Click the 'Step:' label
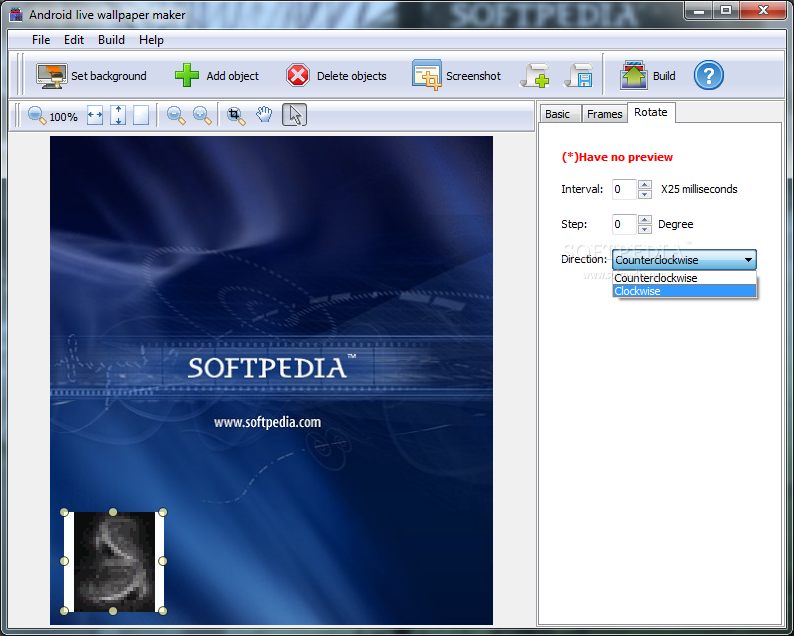The width and height of the screenshot is (794, 636). (x=574, y=224)
